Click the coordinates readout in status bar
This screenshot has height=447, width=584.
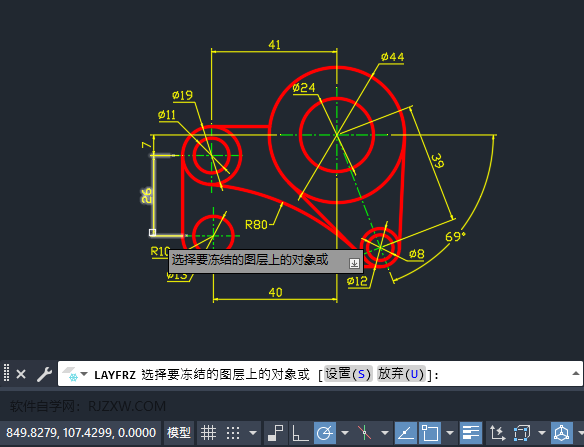point(81,433)
